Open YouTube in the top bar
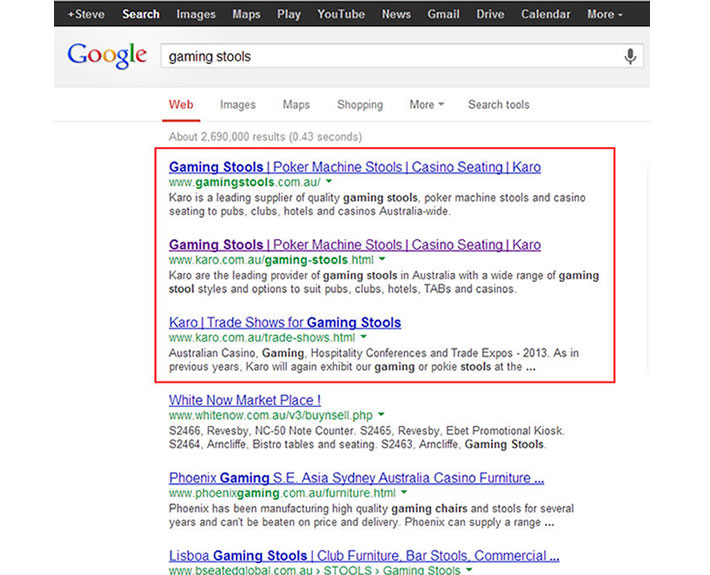The image size is (710, 575). point(341,14)
